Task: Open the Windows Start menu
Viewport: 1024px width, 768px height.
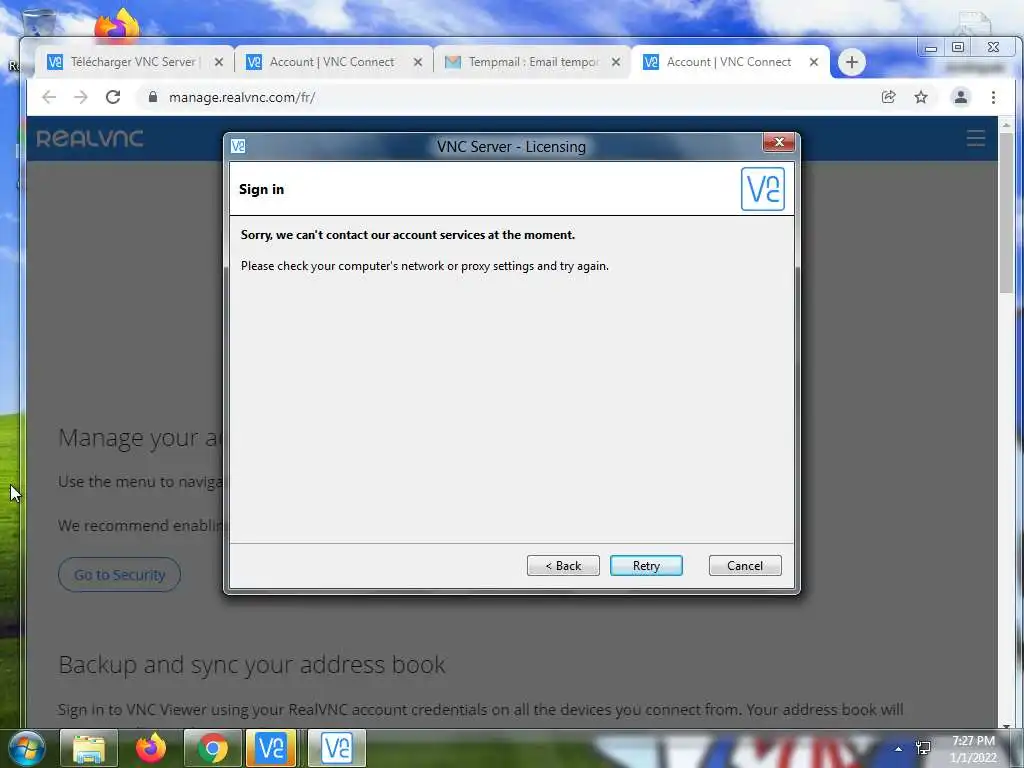Action: coord(27,748)
